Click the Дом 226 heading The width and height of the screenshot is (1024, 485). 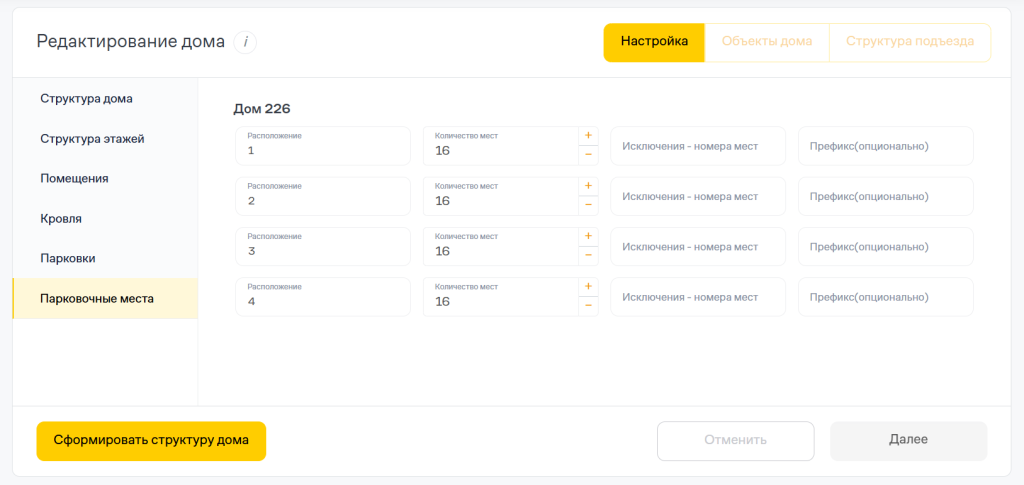[x=261, y=109]
